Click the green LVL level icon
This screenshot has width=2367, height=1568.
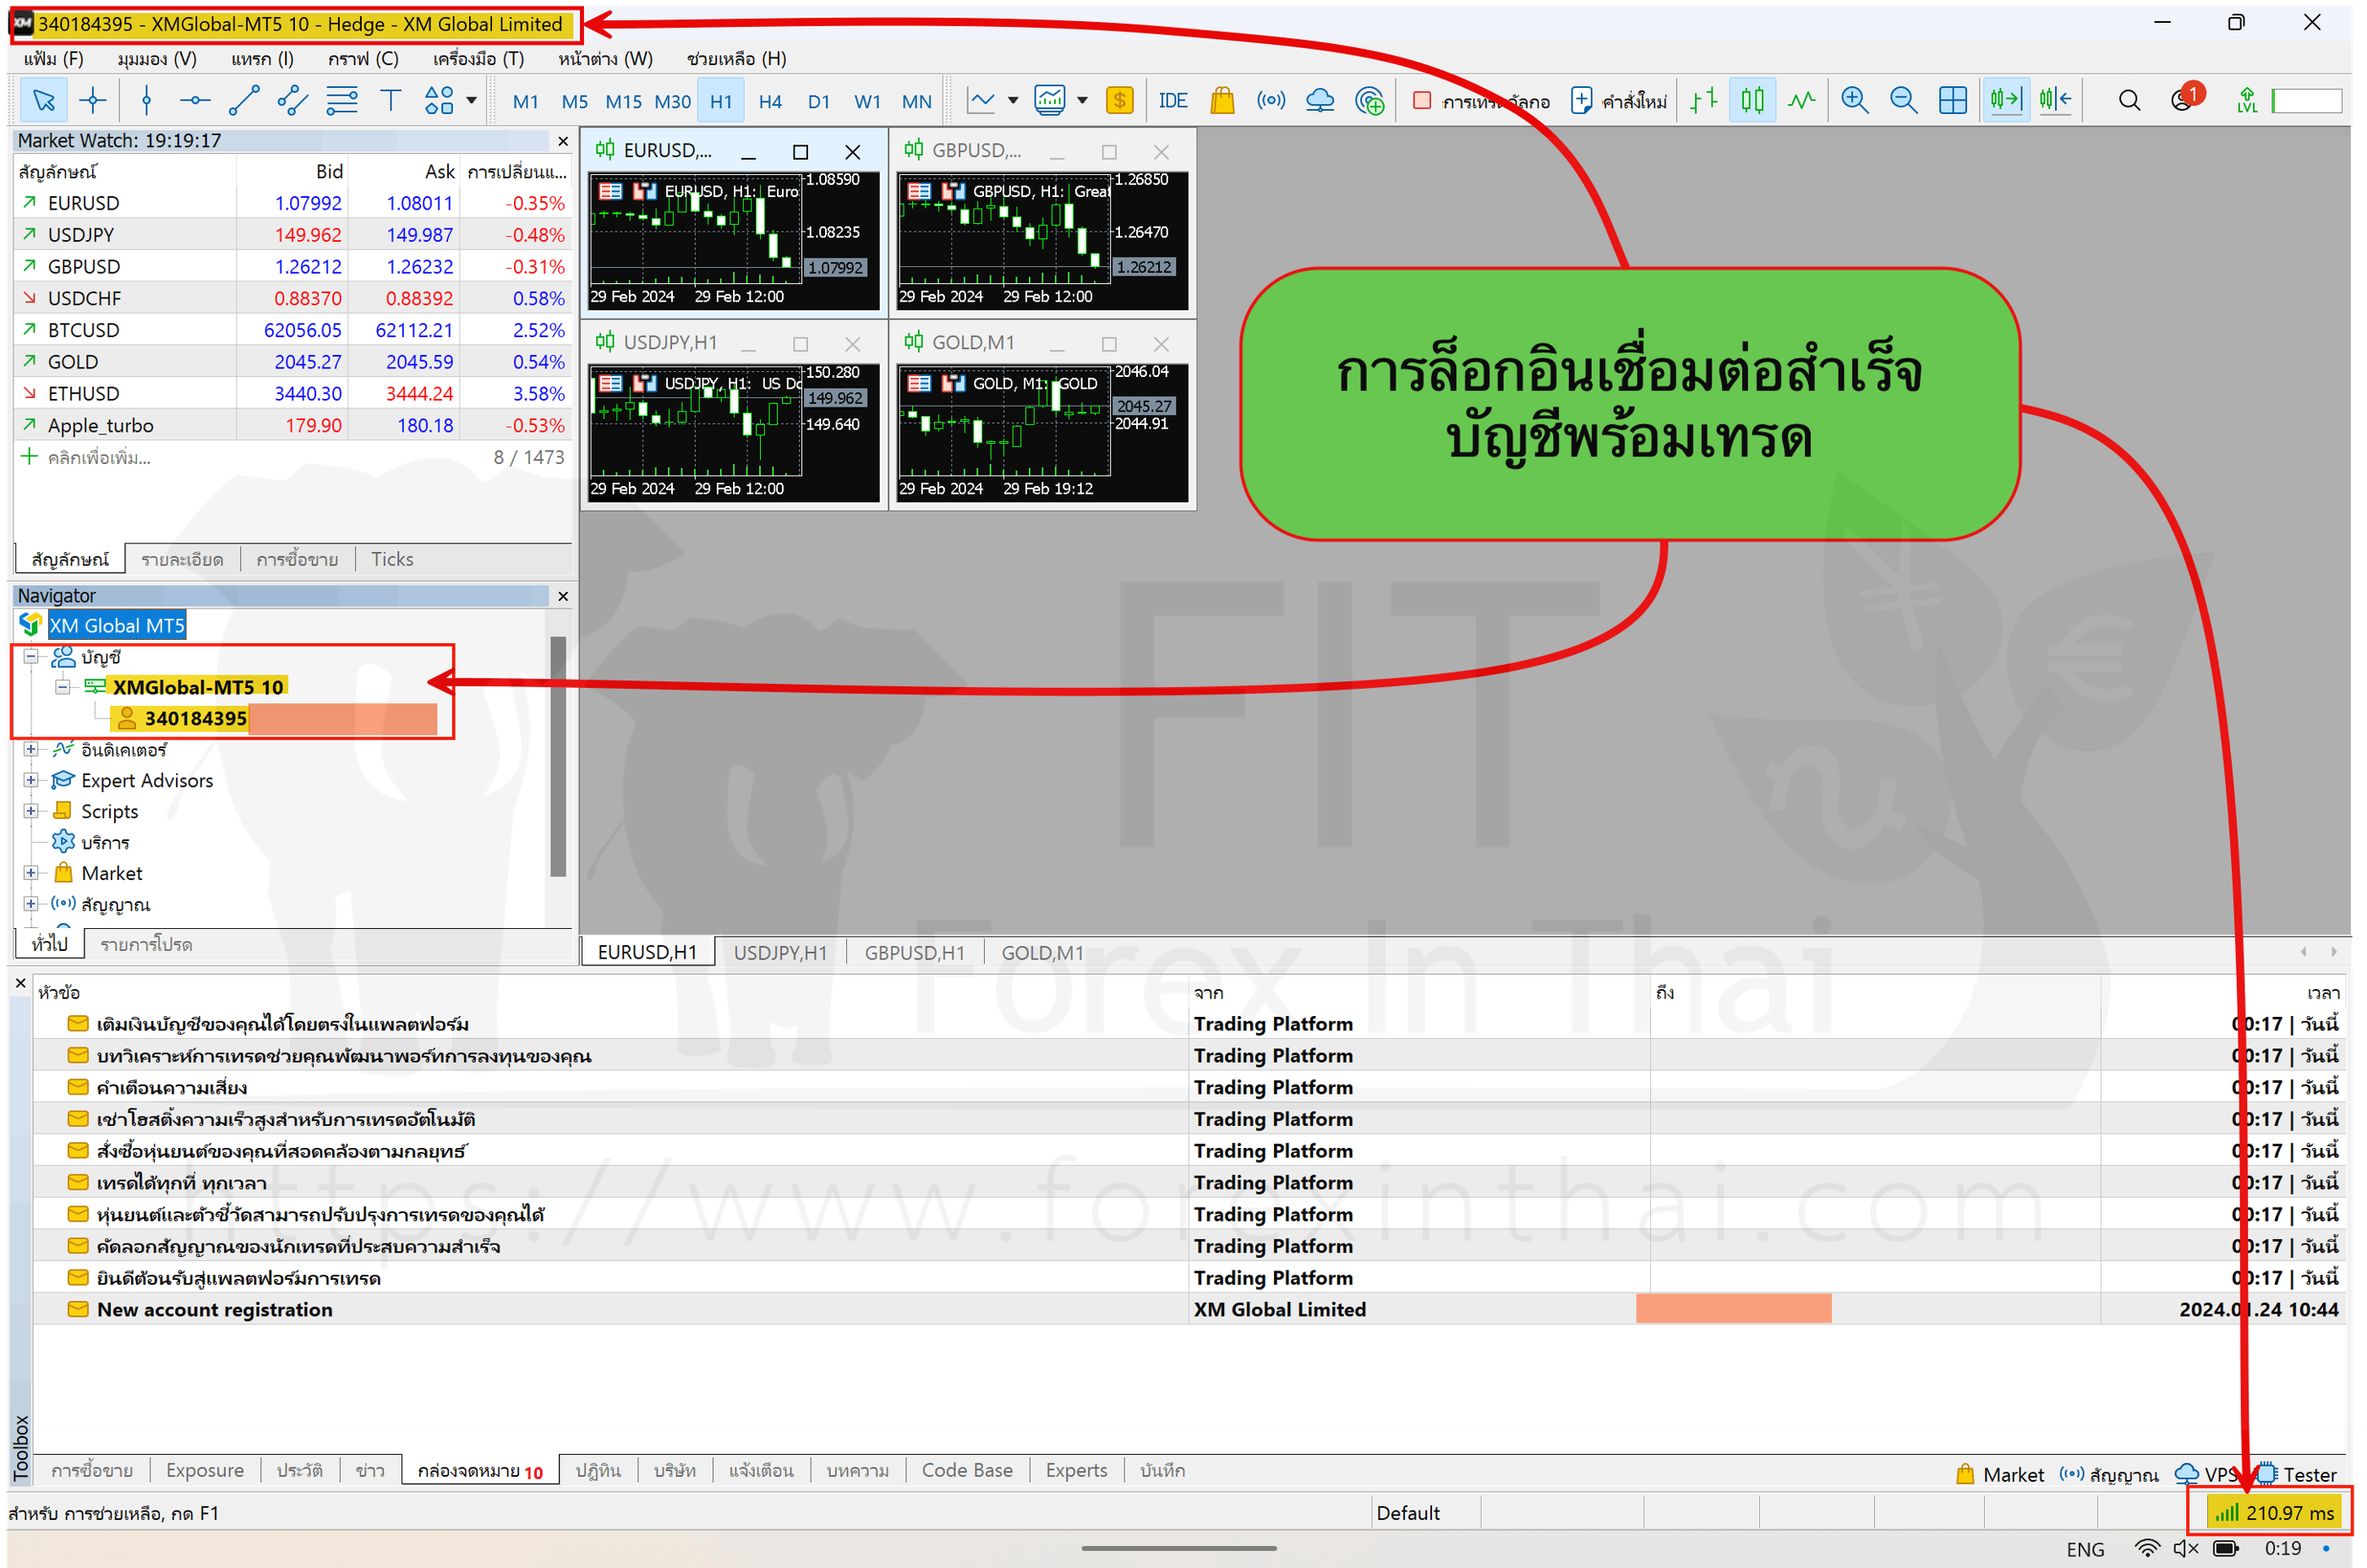coord(2248,100)
